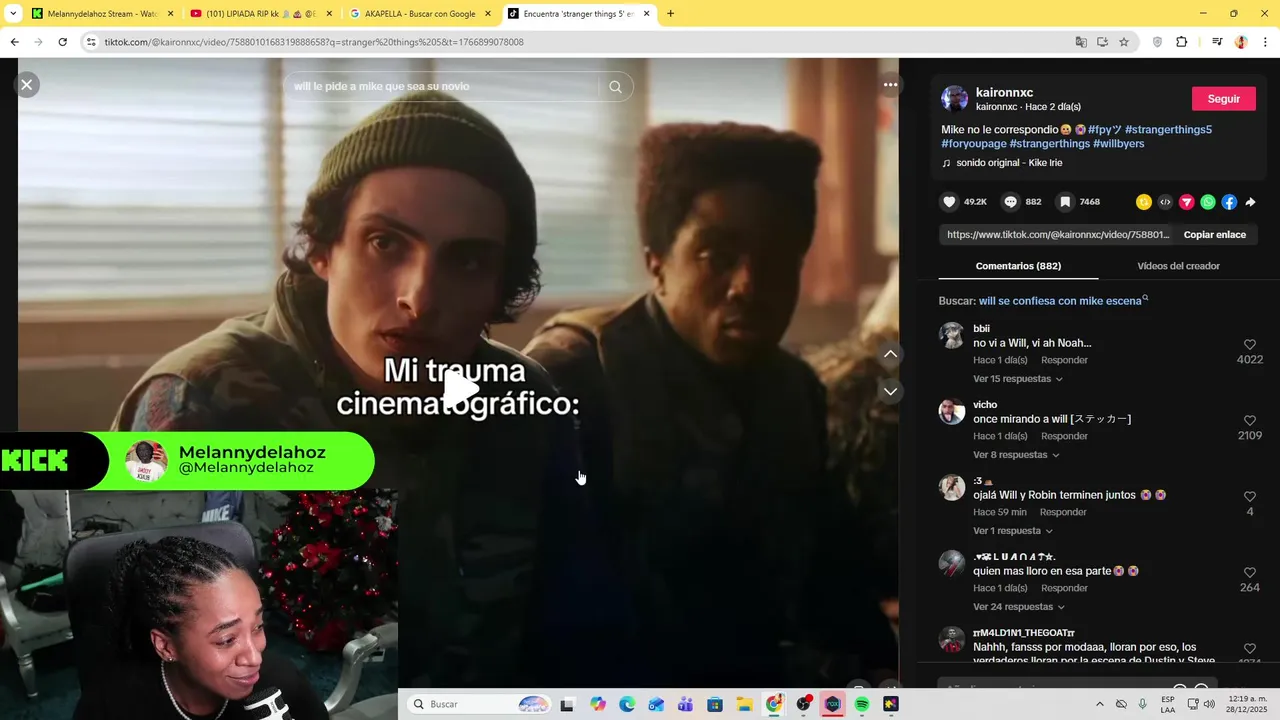Viewport: 1280px width, 720px height.
Task: Like the 'quien mas lloro' comment
Action: click(1250, 573)
